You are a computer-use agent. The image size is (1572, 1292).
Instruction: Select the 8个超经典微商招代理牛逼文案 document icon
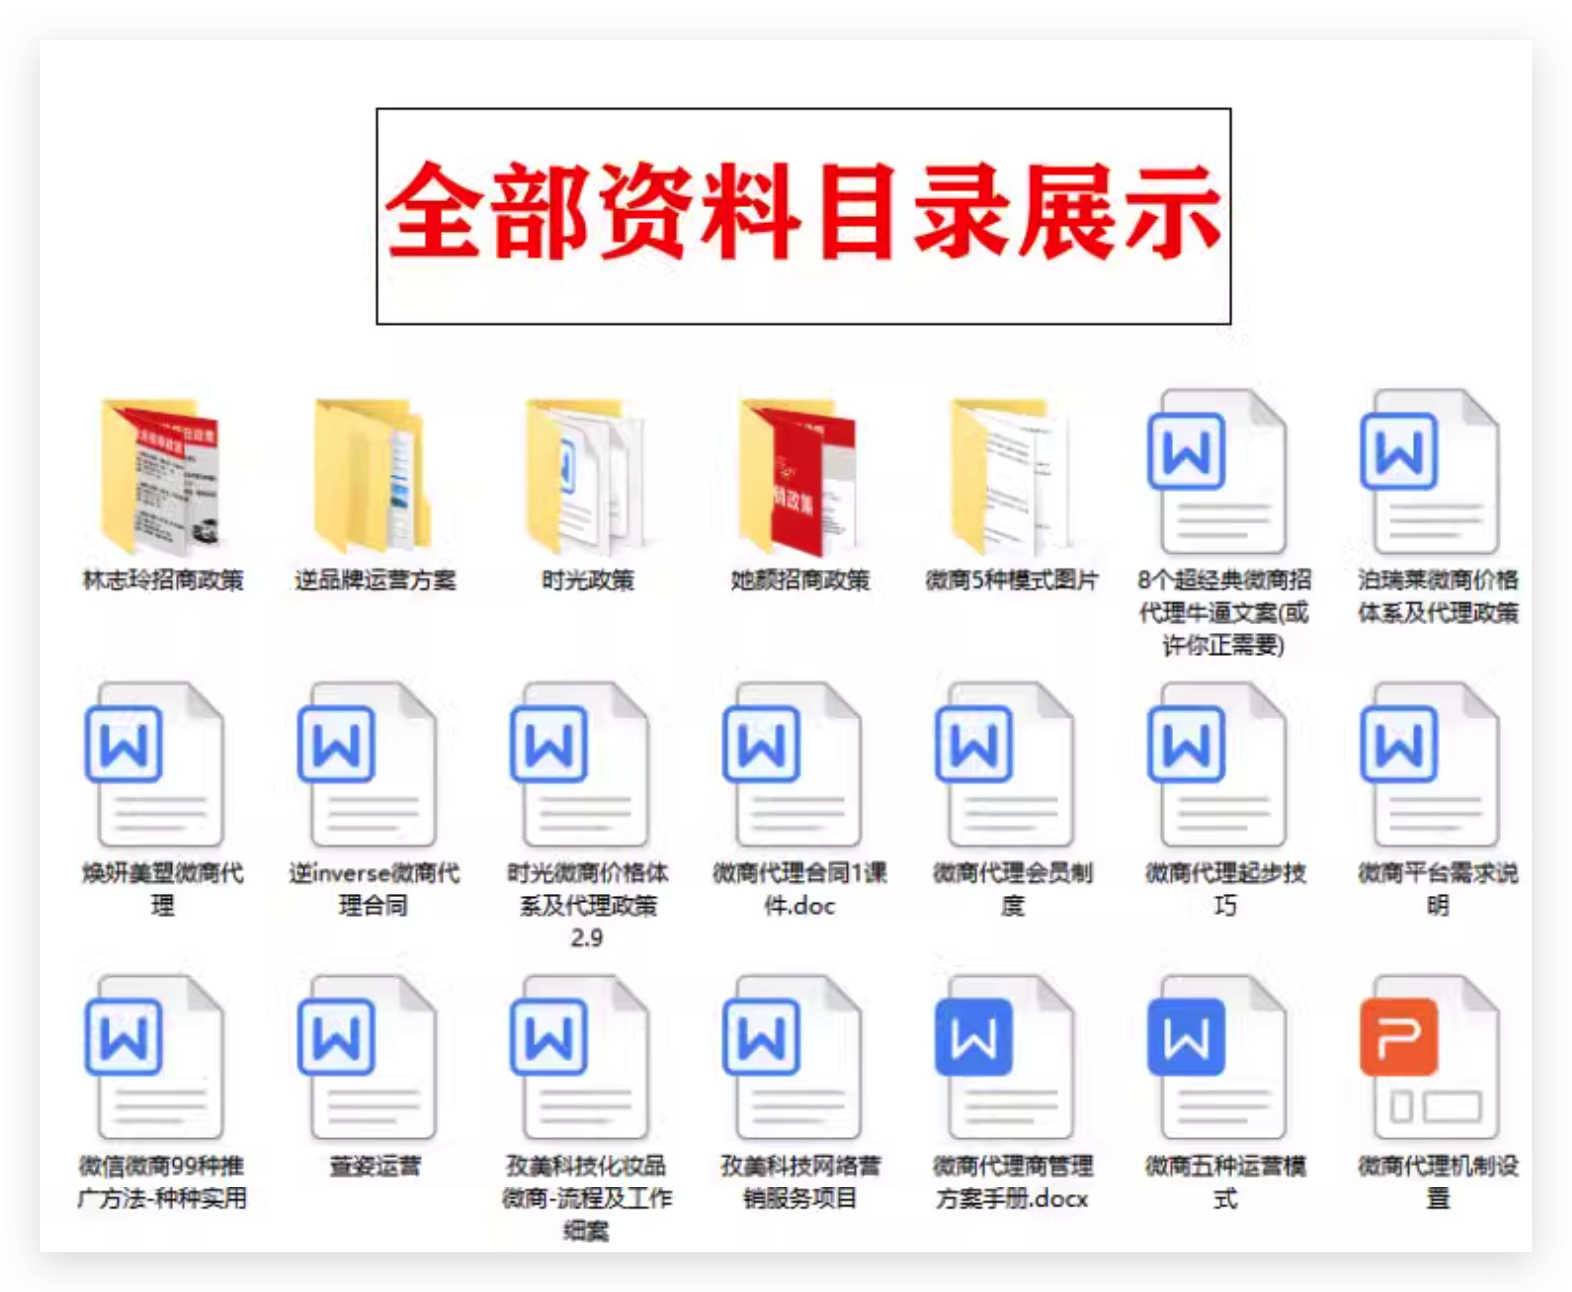point(1217,472)
